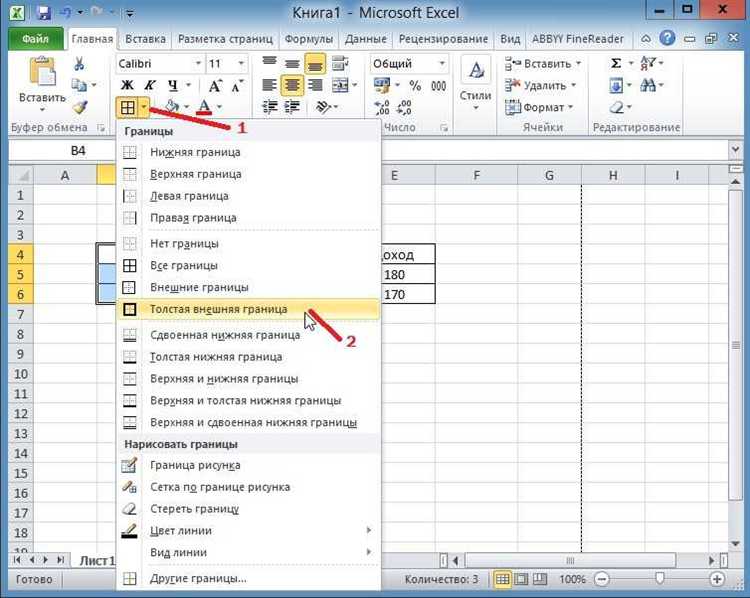The image size is (750, 598).
Task: Click the Fill down arrow icon
Action: [x=616, y=85]
